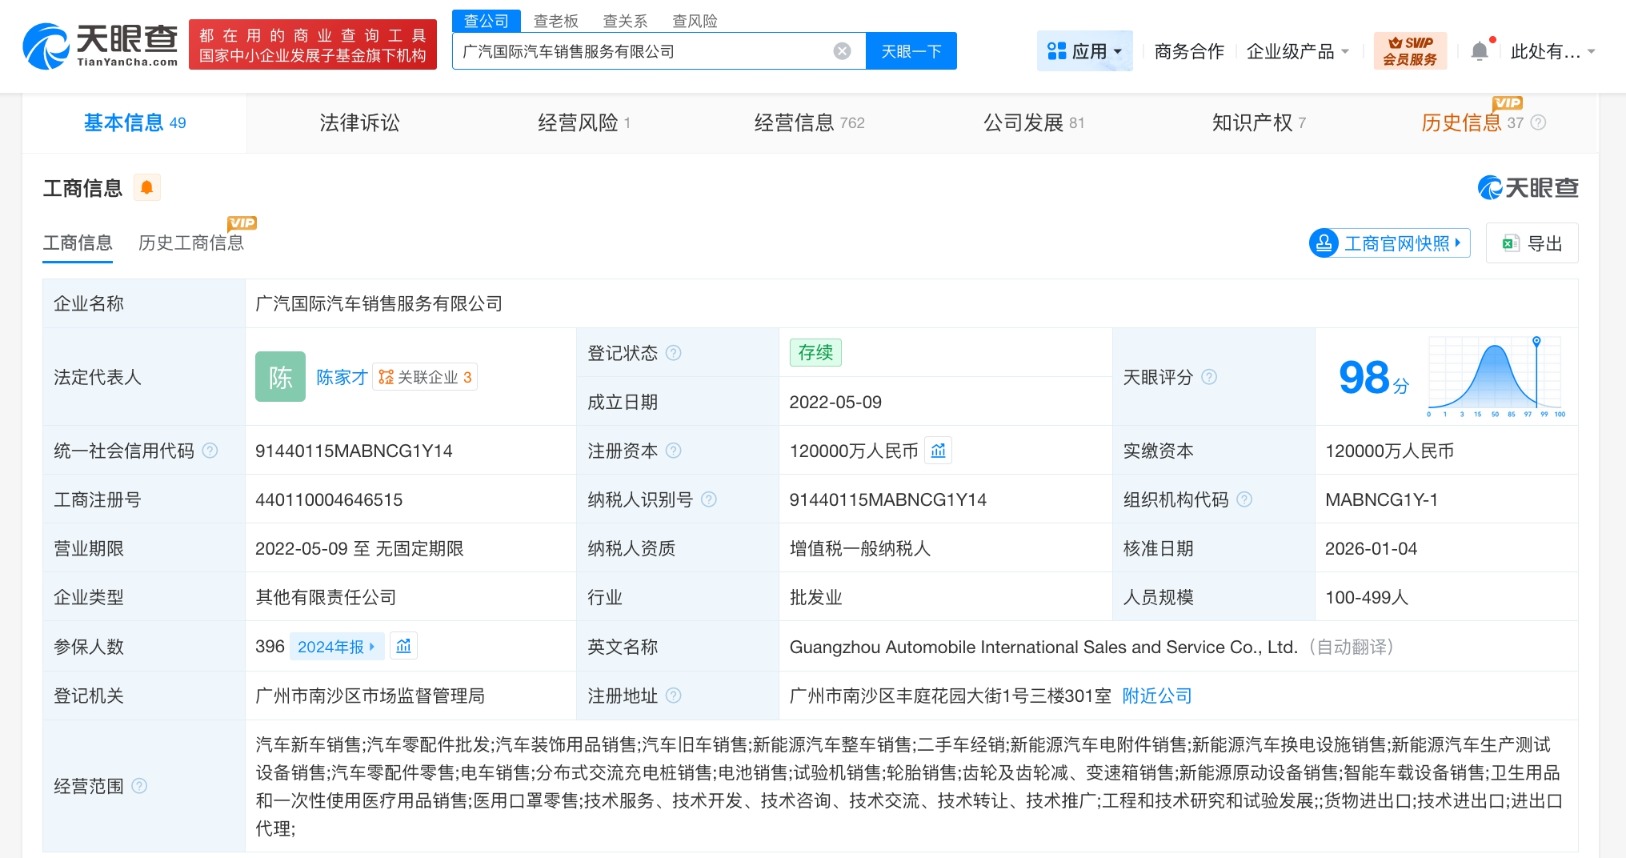Expand the 应用 dropdown menu
The image size is (1626, 858).
(x=1085, y=51)
